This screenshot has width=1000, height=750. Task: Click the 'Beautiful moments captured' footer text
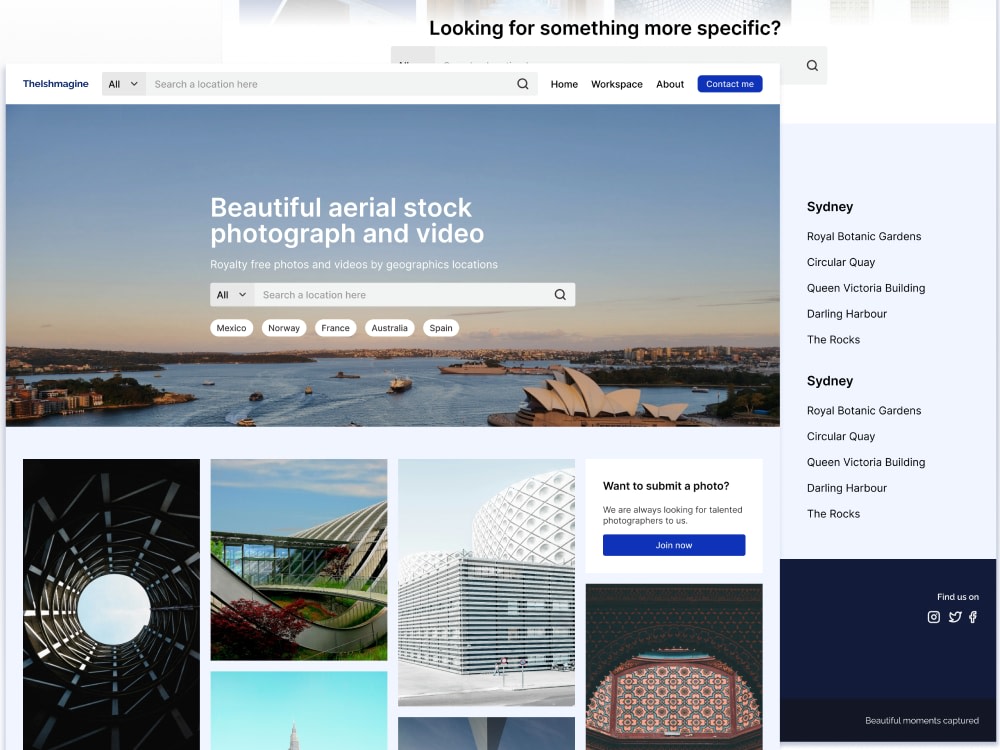(x=922, y=721)
